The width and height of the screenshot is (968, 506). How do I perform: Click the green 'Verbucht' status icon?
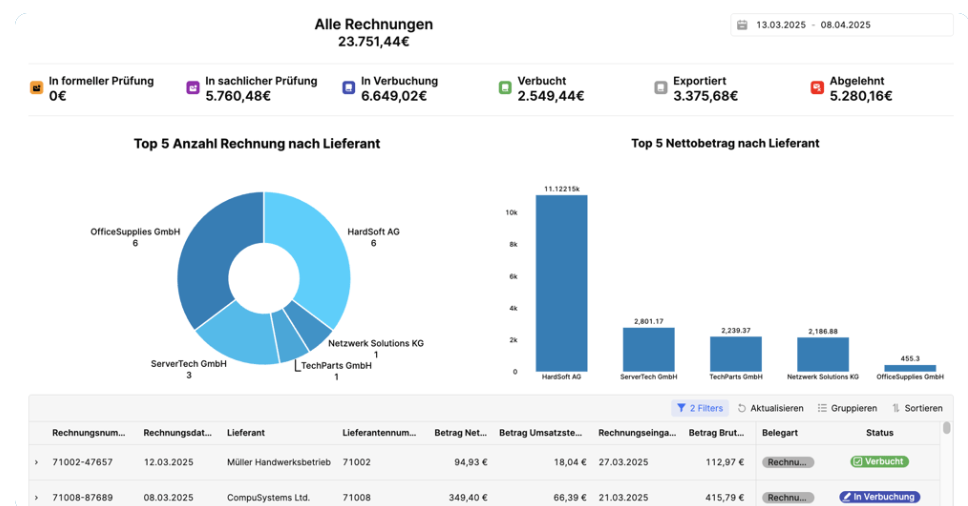505,88
